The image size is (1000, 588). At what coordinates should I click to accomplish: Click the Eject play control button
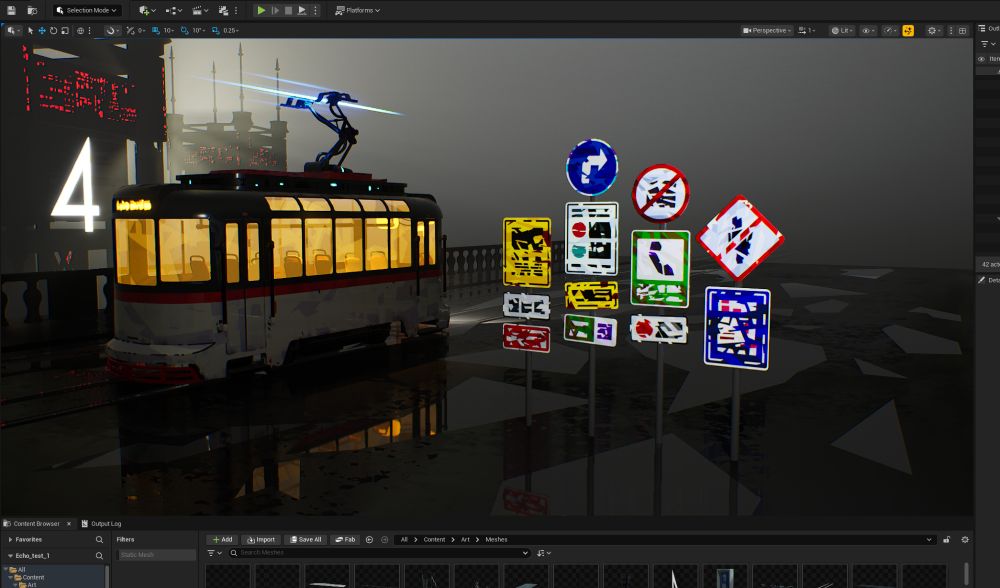click(302, 10)
